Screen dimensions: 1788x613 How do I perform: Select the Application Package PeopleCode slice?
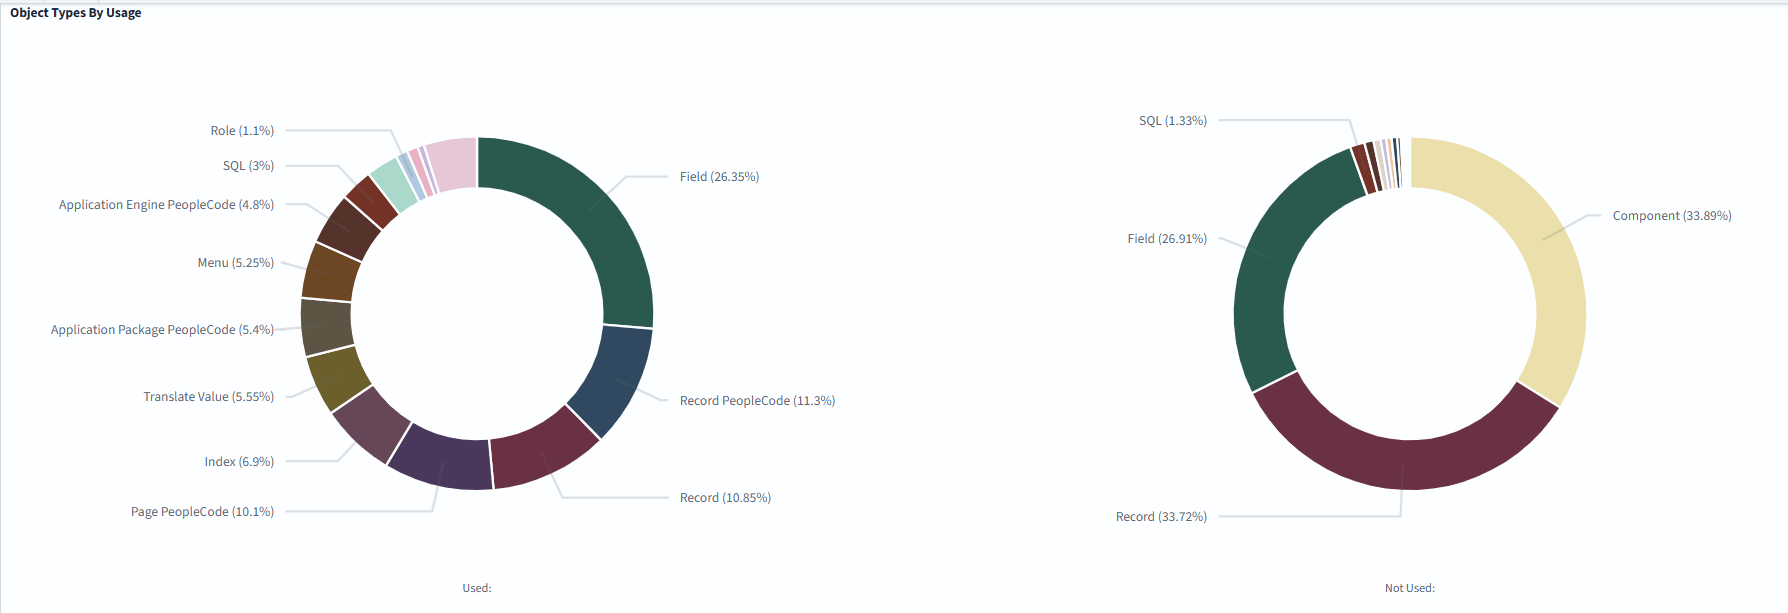tap(326, 326)
